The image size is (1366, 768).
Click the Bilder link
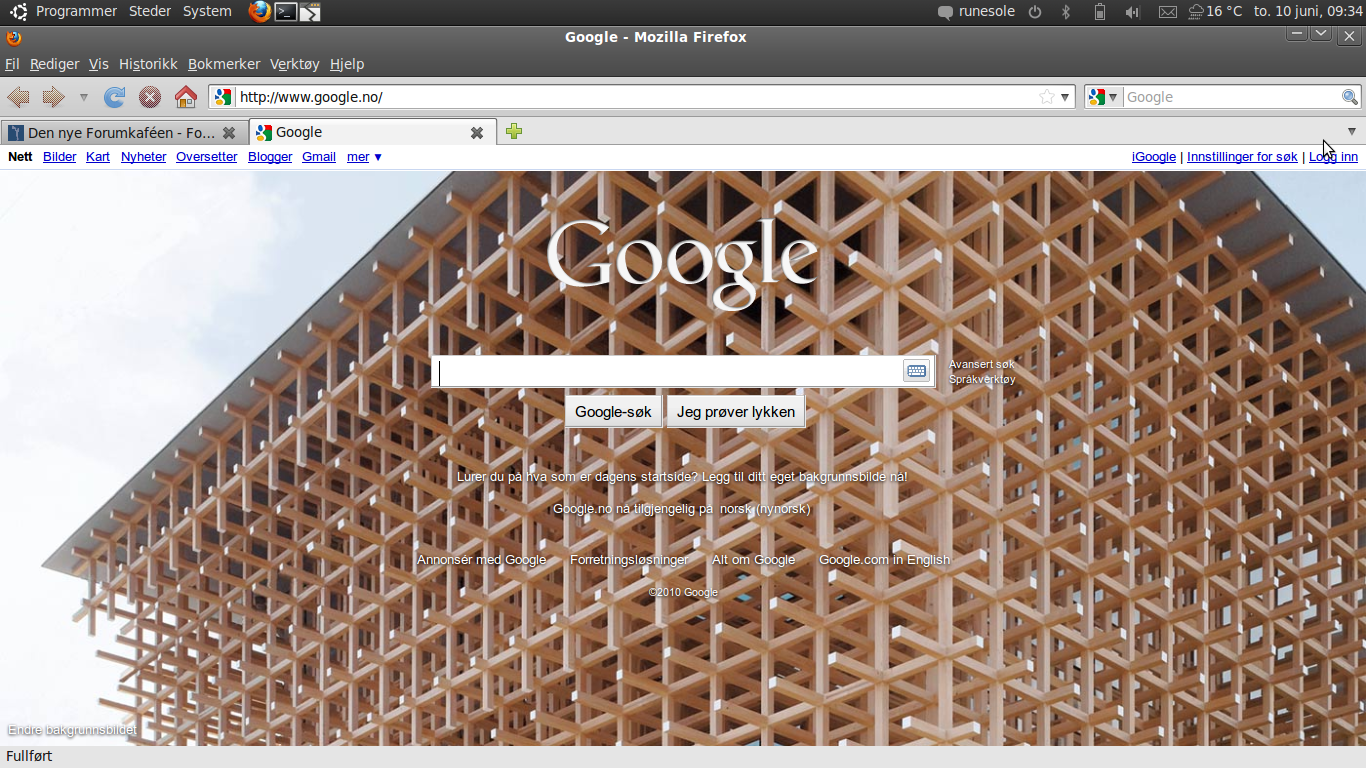[x=60, y=157]
